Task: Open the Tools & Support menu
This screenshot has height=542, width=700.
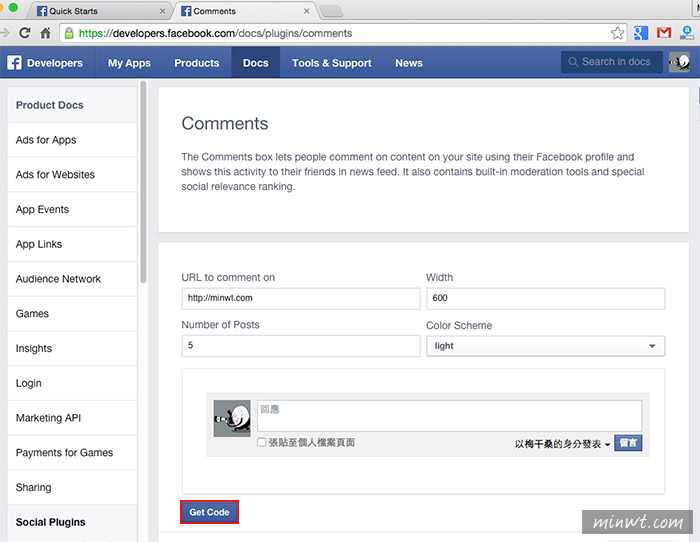Action: tap(332, 63)
